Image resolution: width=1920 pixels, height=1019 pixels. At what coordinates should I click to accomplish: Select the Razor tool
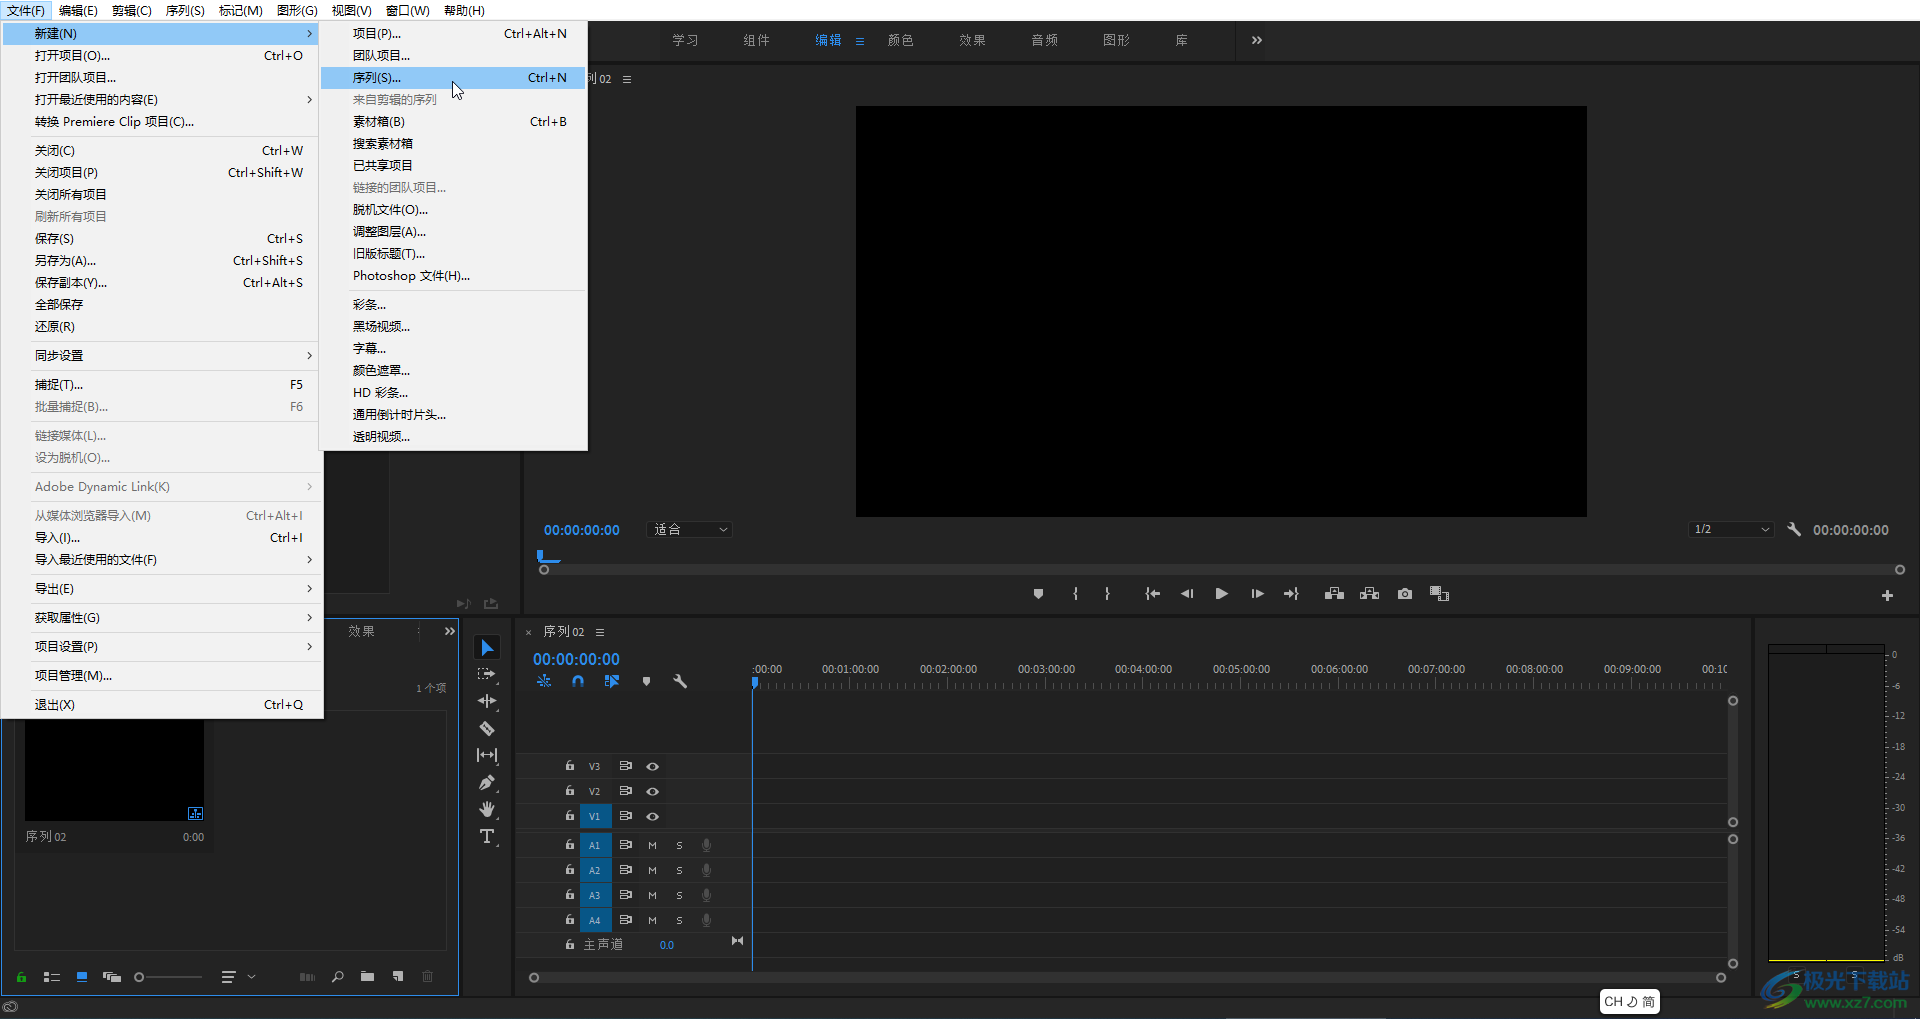(x=487, y=728)
